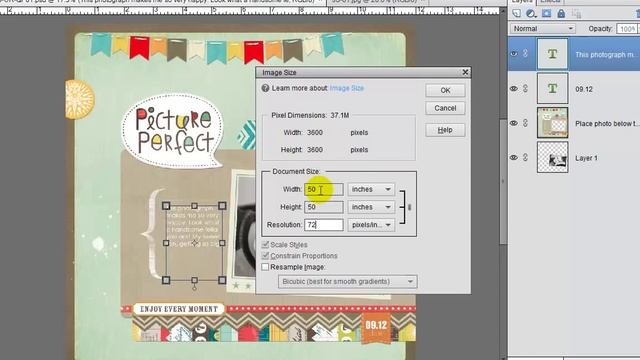Enable the Resample Image checkbox
640x360 pixels.
[265, 267]
